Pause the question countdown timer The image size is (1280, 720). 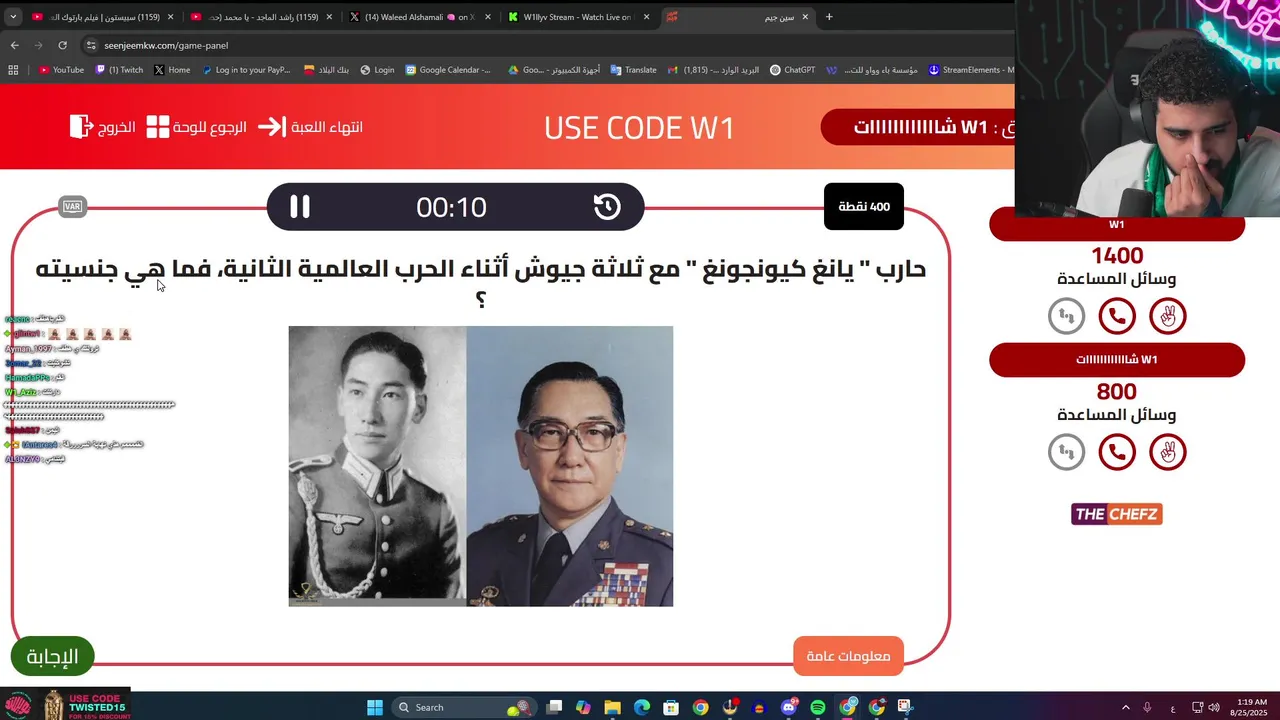300,207
